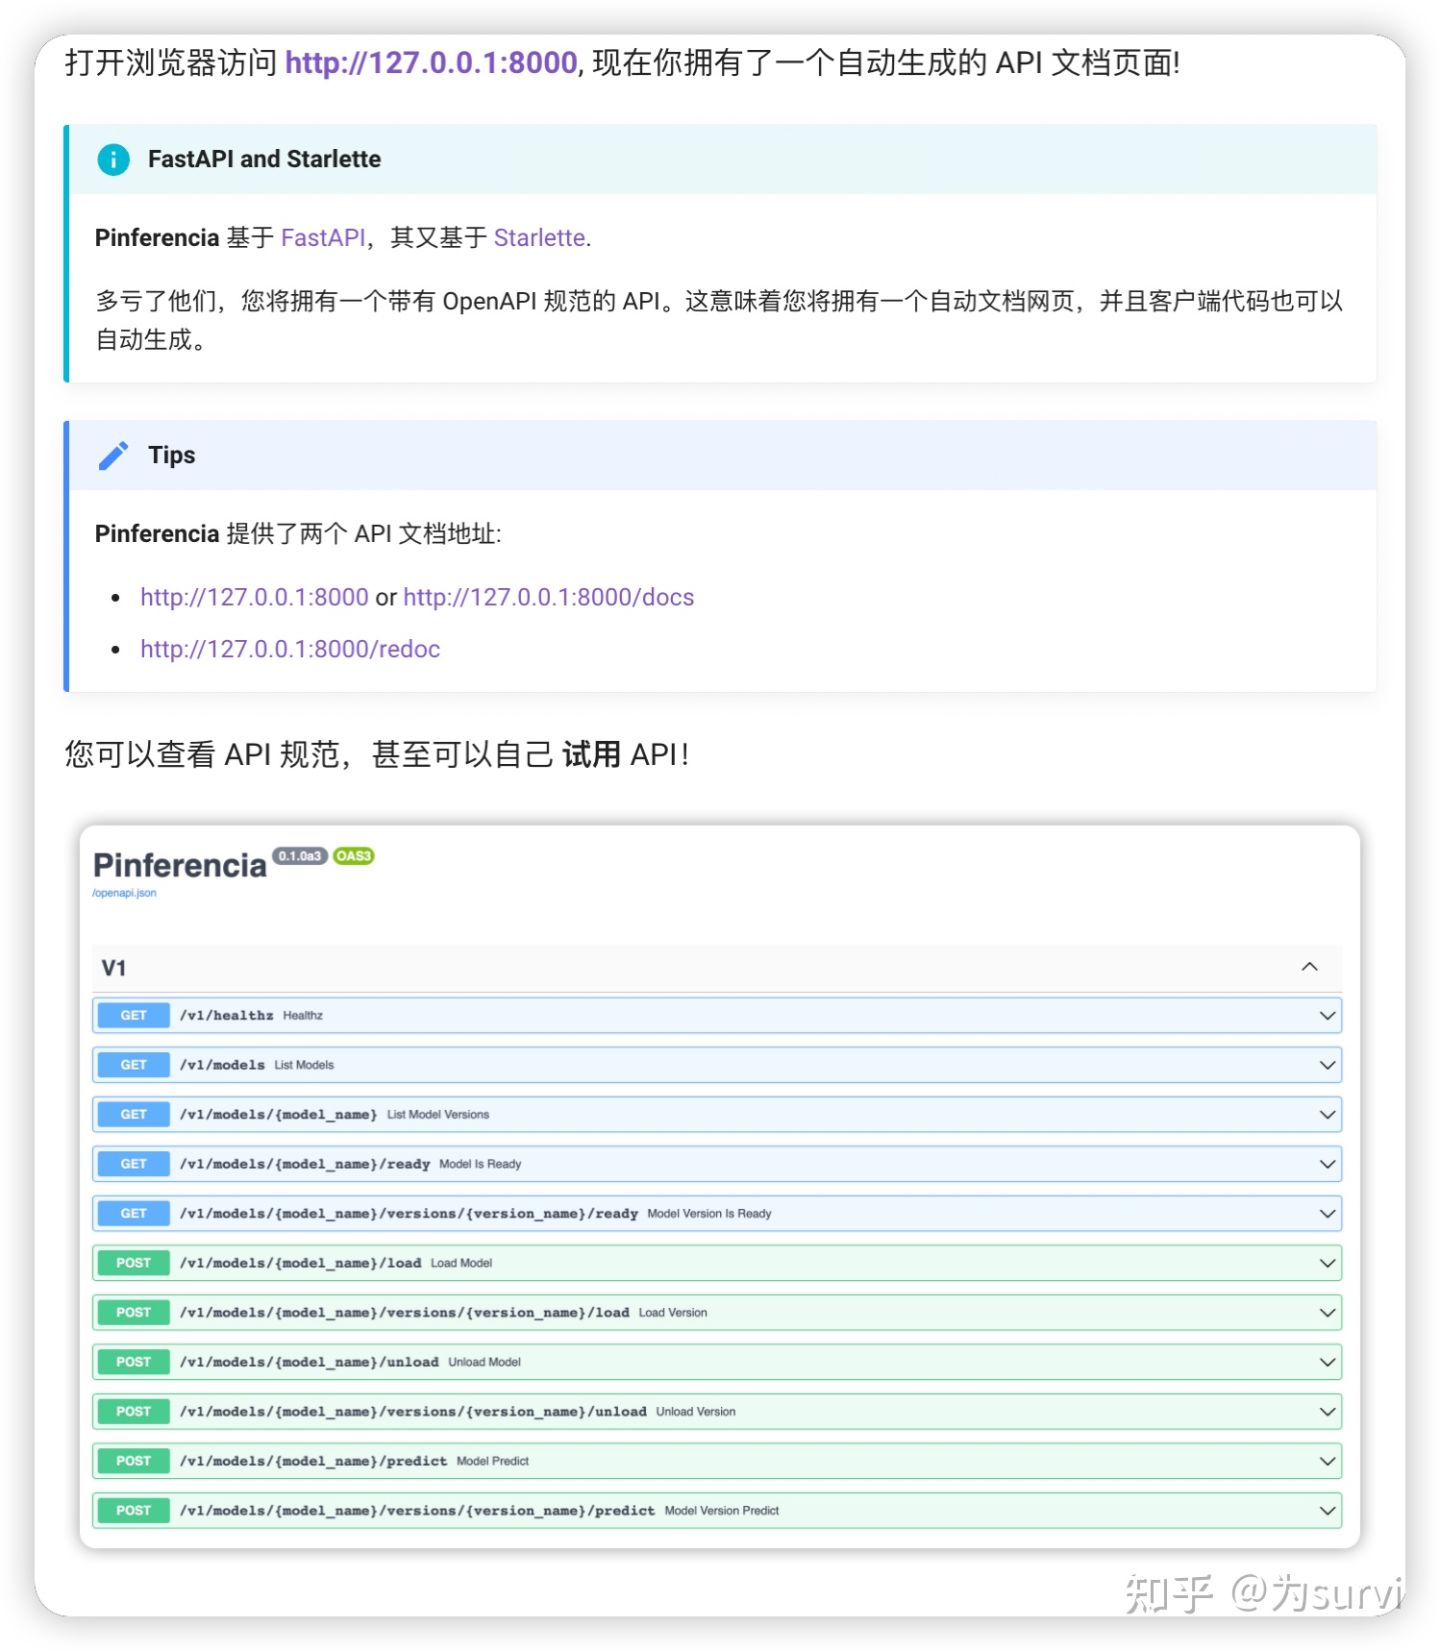
Task: Open the http://127.0.0.1:8000/docs link
Action: [x=548, y=597]
